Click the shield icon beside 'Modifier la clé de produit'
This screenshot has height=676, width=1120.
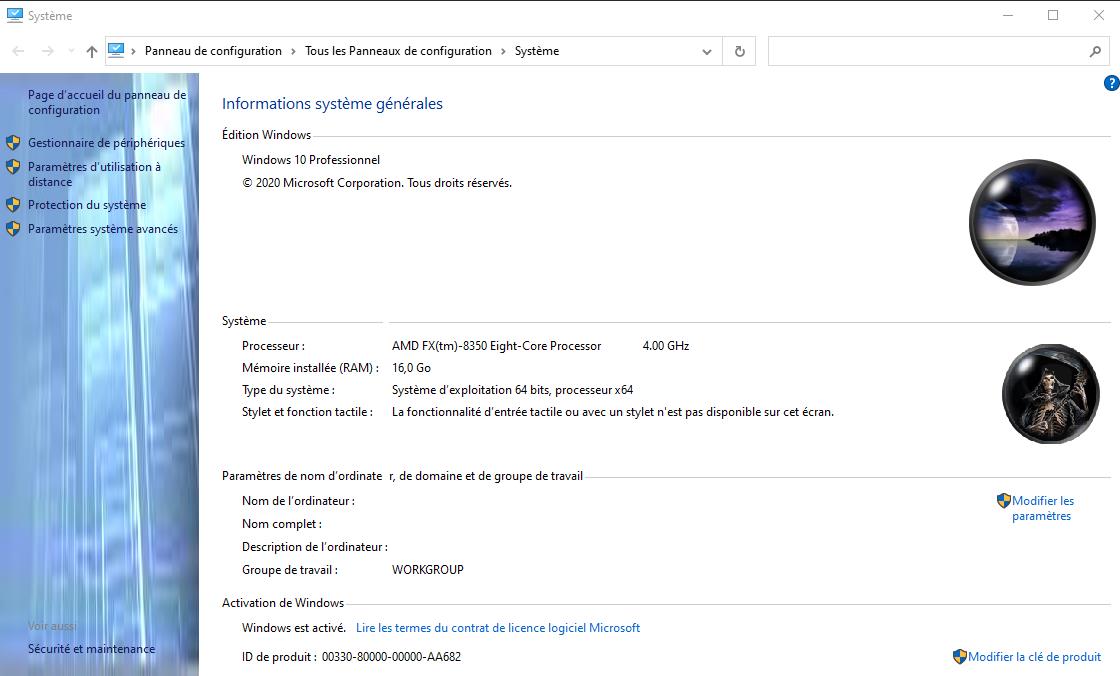pyautogui.click(x=960, y=656)
